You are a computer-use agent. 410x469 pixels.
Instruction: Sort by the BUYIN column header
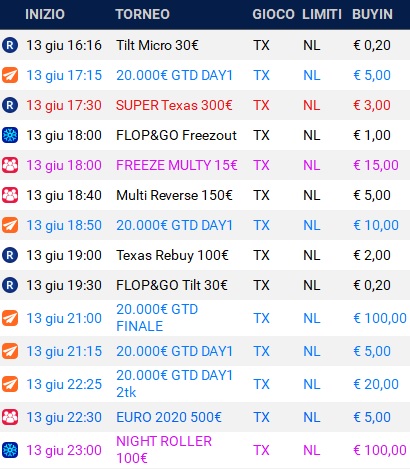click(372, 14)
